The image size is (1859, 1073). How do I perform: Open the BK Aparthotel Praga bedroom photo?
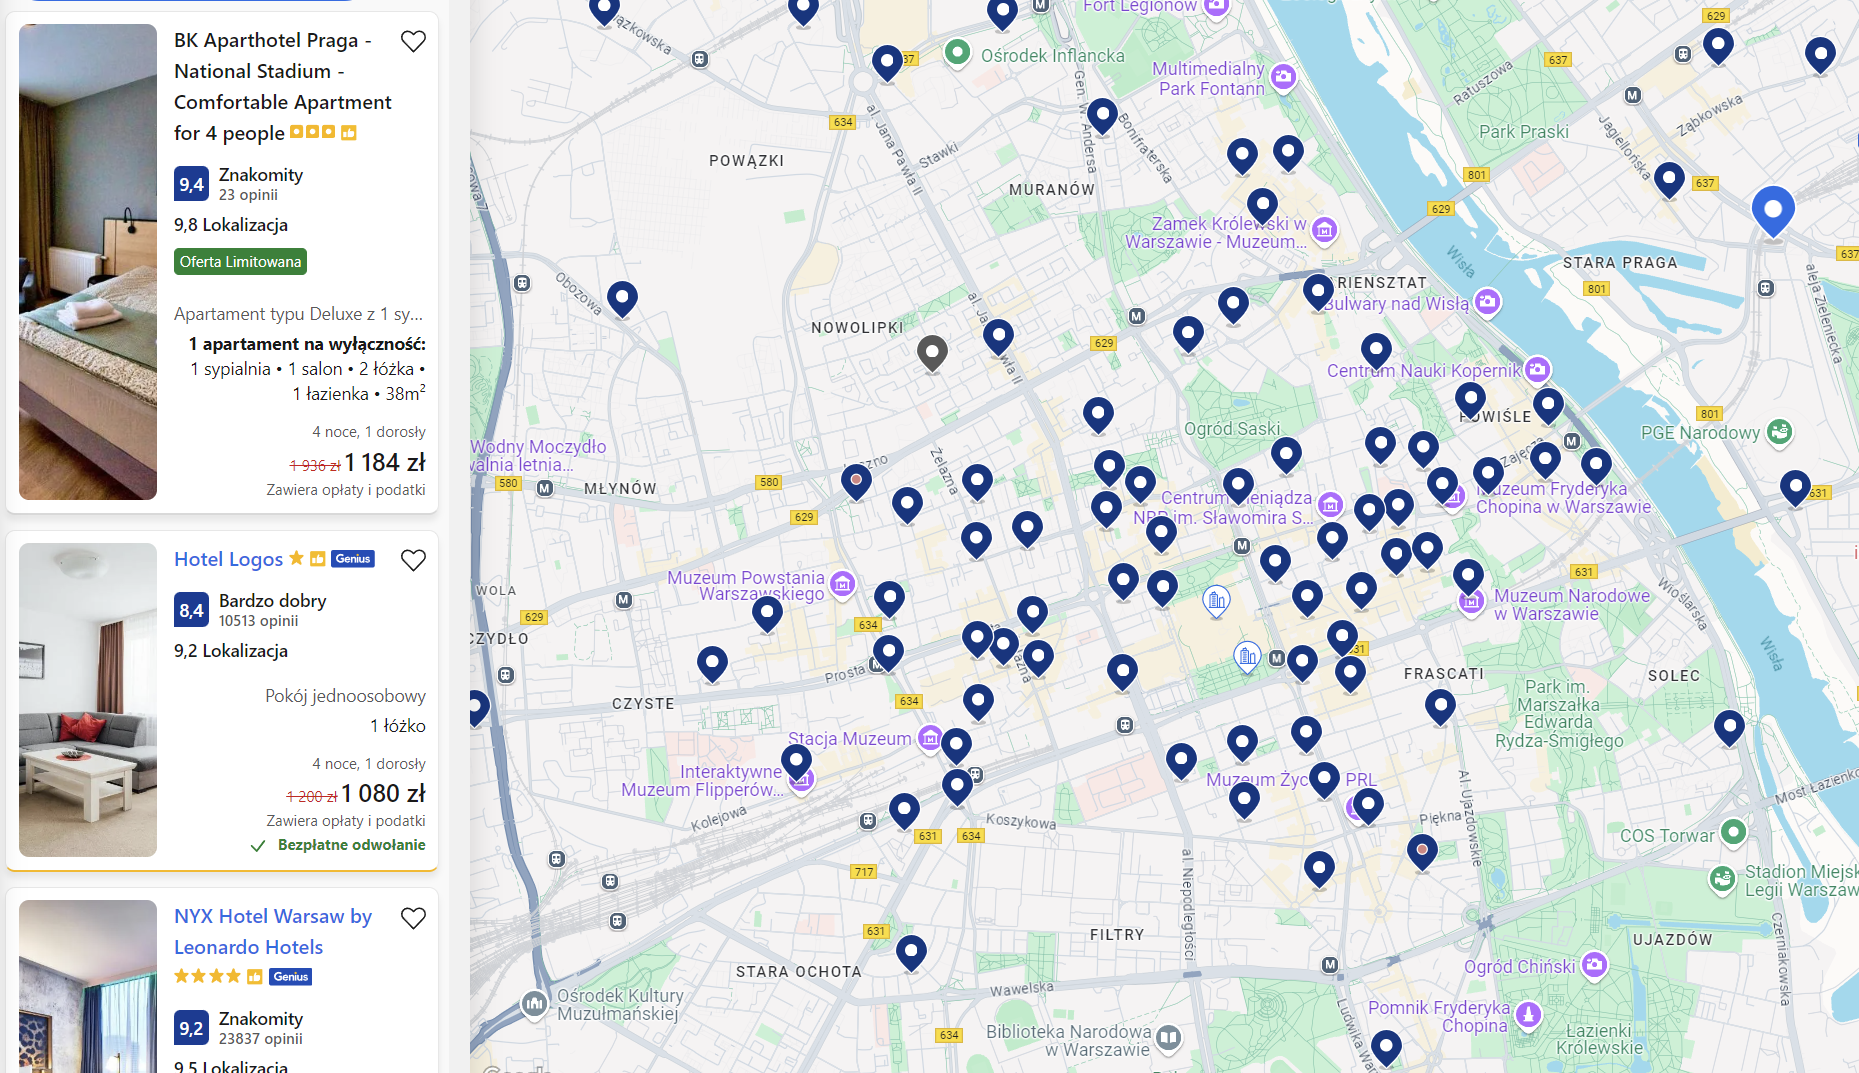[x=88, y=261]
